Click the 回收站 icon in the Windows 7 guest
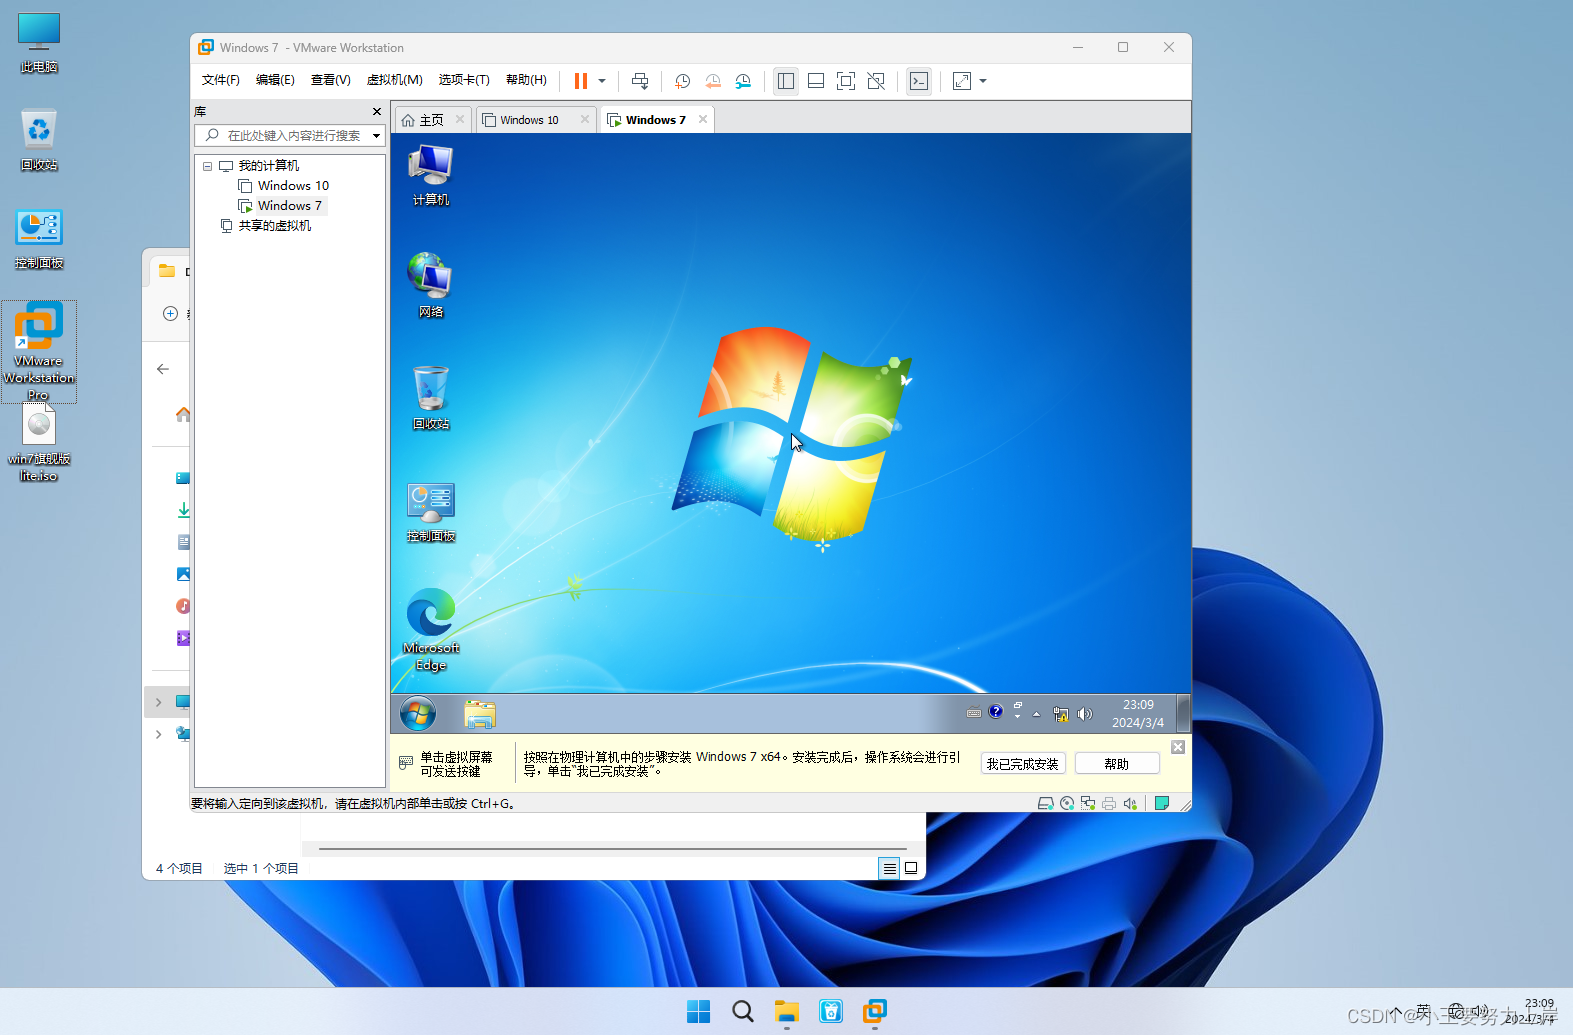The height and width of the screenshot is (1035, 1573). tap(431, 398)
